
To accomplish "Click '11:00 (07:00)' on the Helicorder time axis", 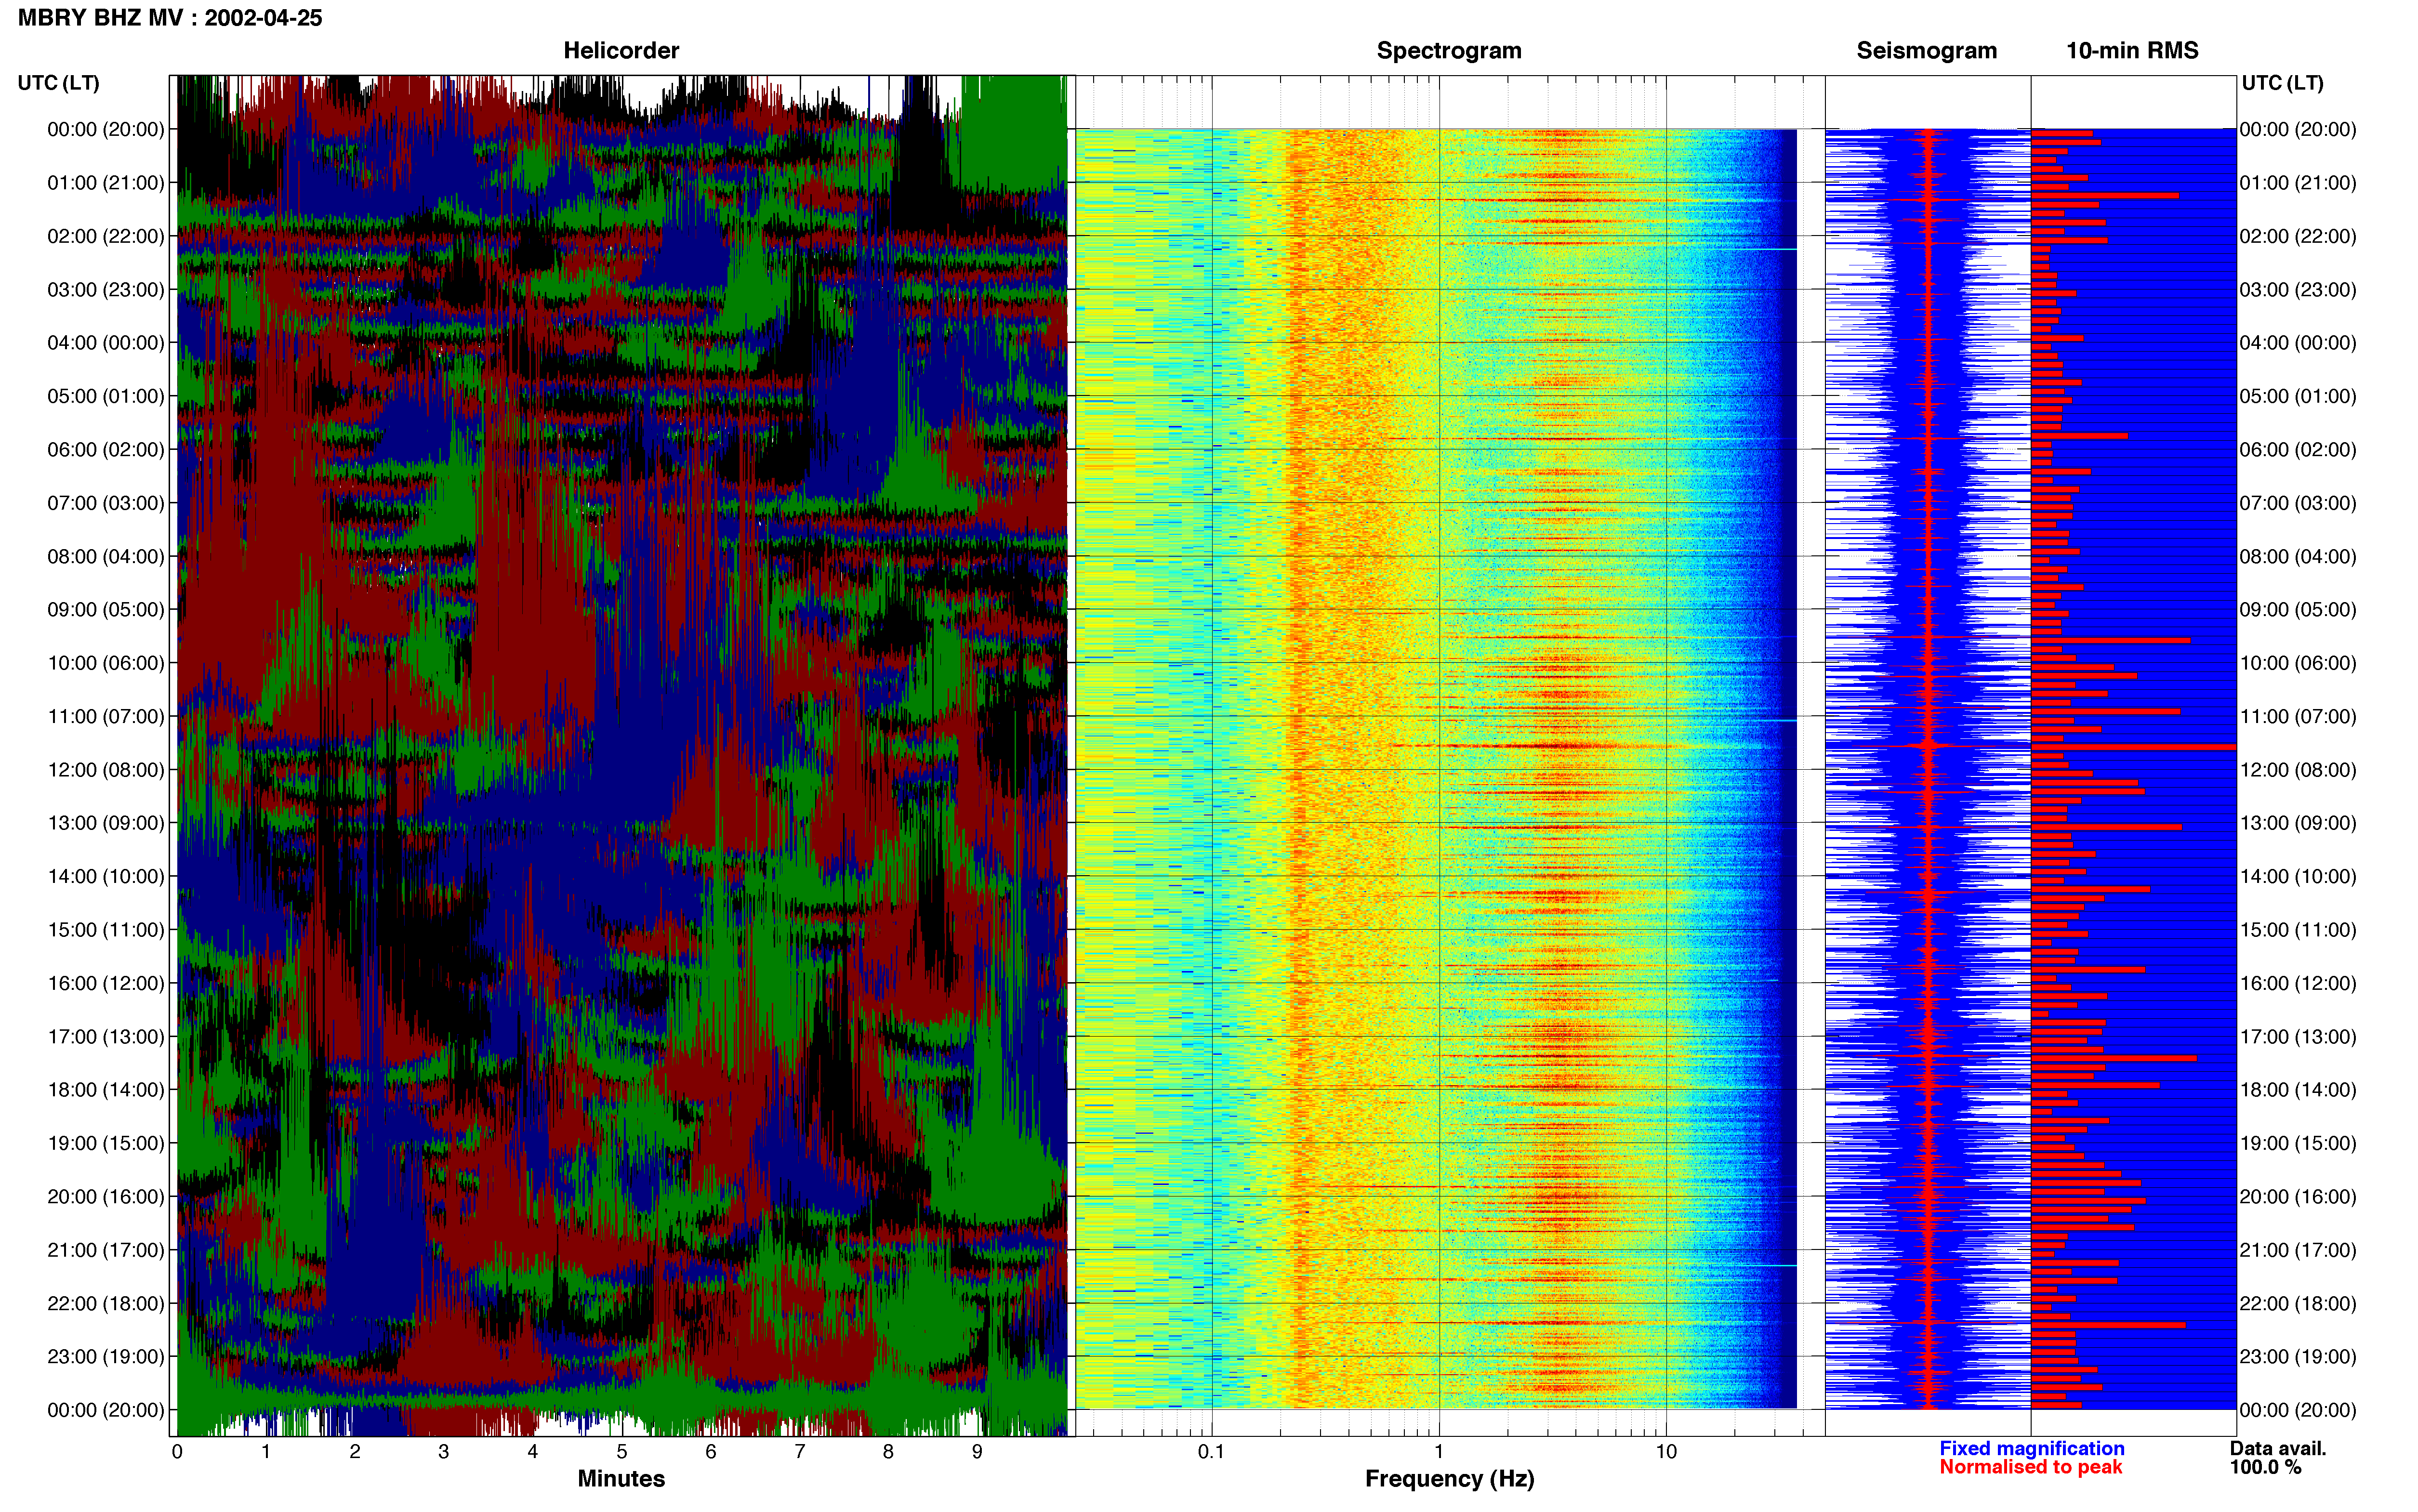I will (106, 716).
